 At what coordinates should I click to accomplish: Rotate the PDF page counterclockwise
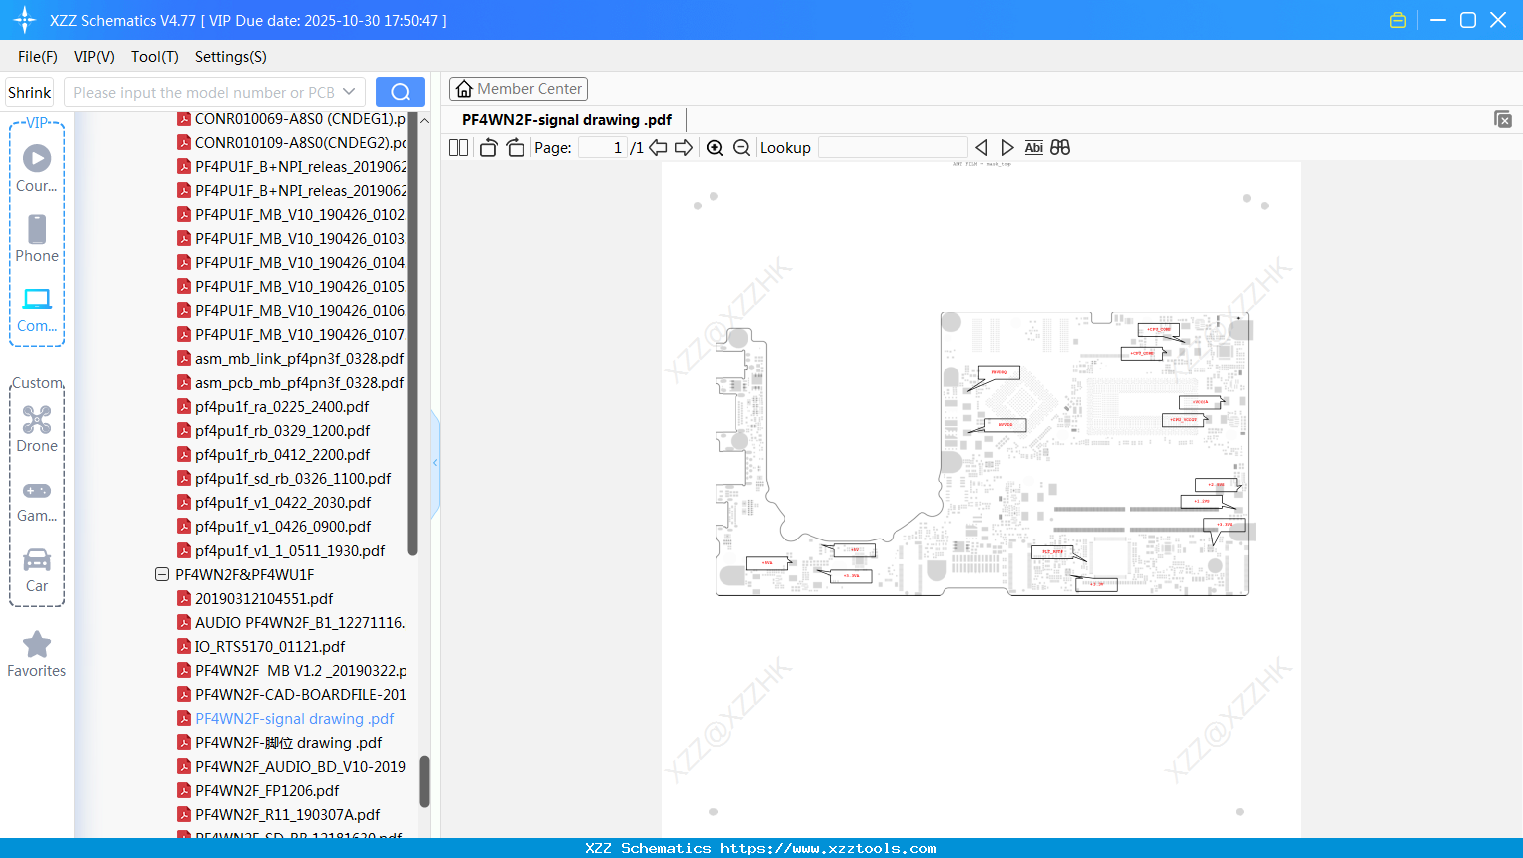point(488,148)
